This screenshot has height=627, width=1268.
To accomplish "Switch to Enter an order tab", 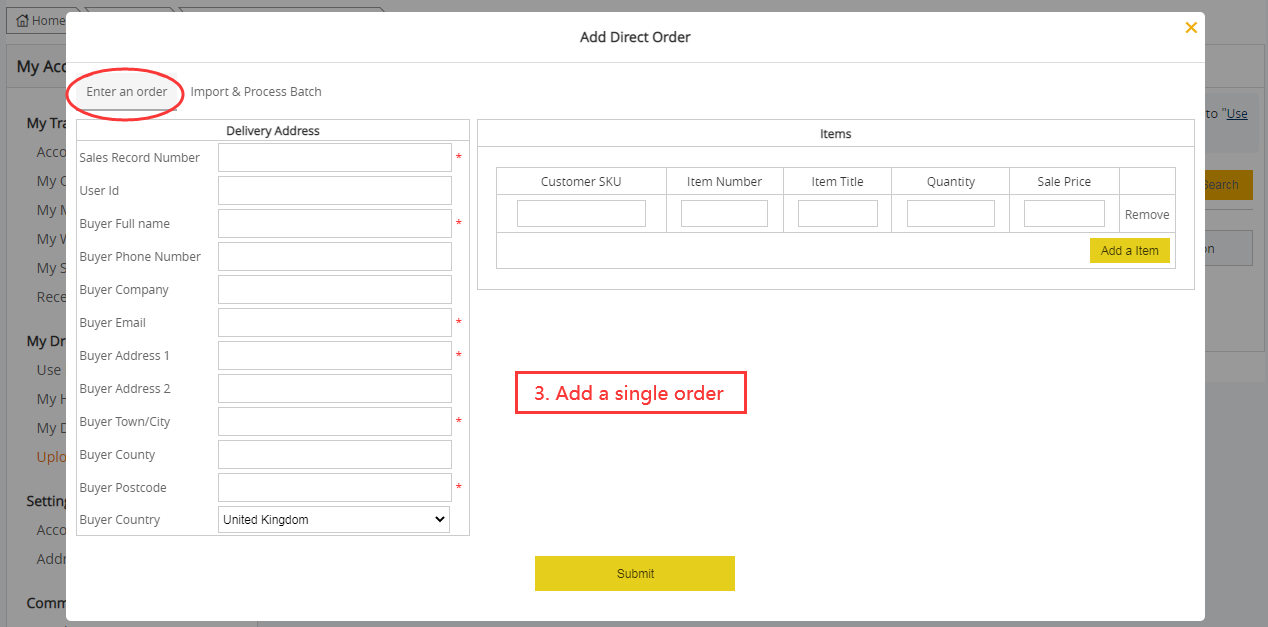I will pyautogui.click(x=127, y=92).
